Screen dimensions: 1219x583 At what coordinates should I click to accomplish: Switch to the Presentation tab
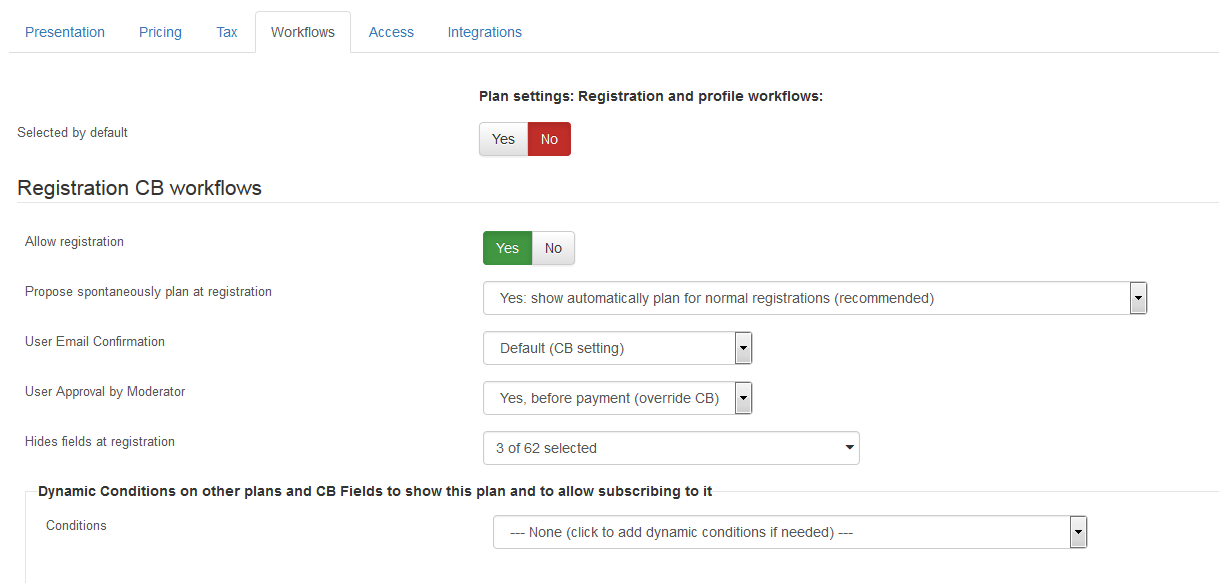tap(65, 32)
